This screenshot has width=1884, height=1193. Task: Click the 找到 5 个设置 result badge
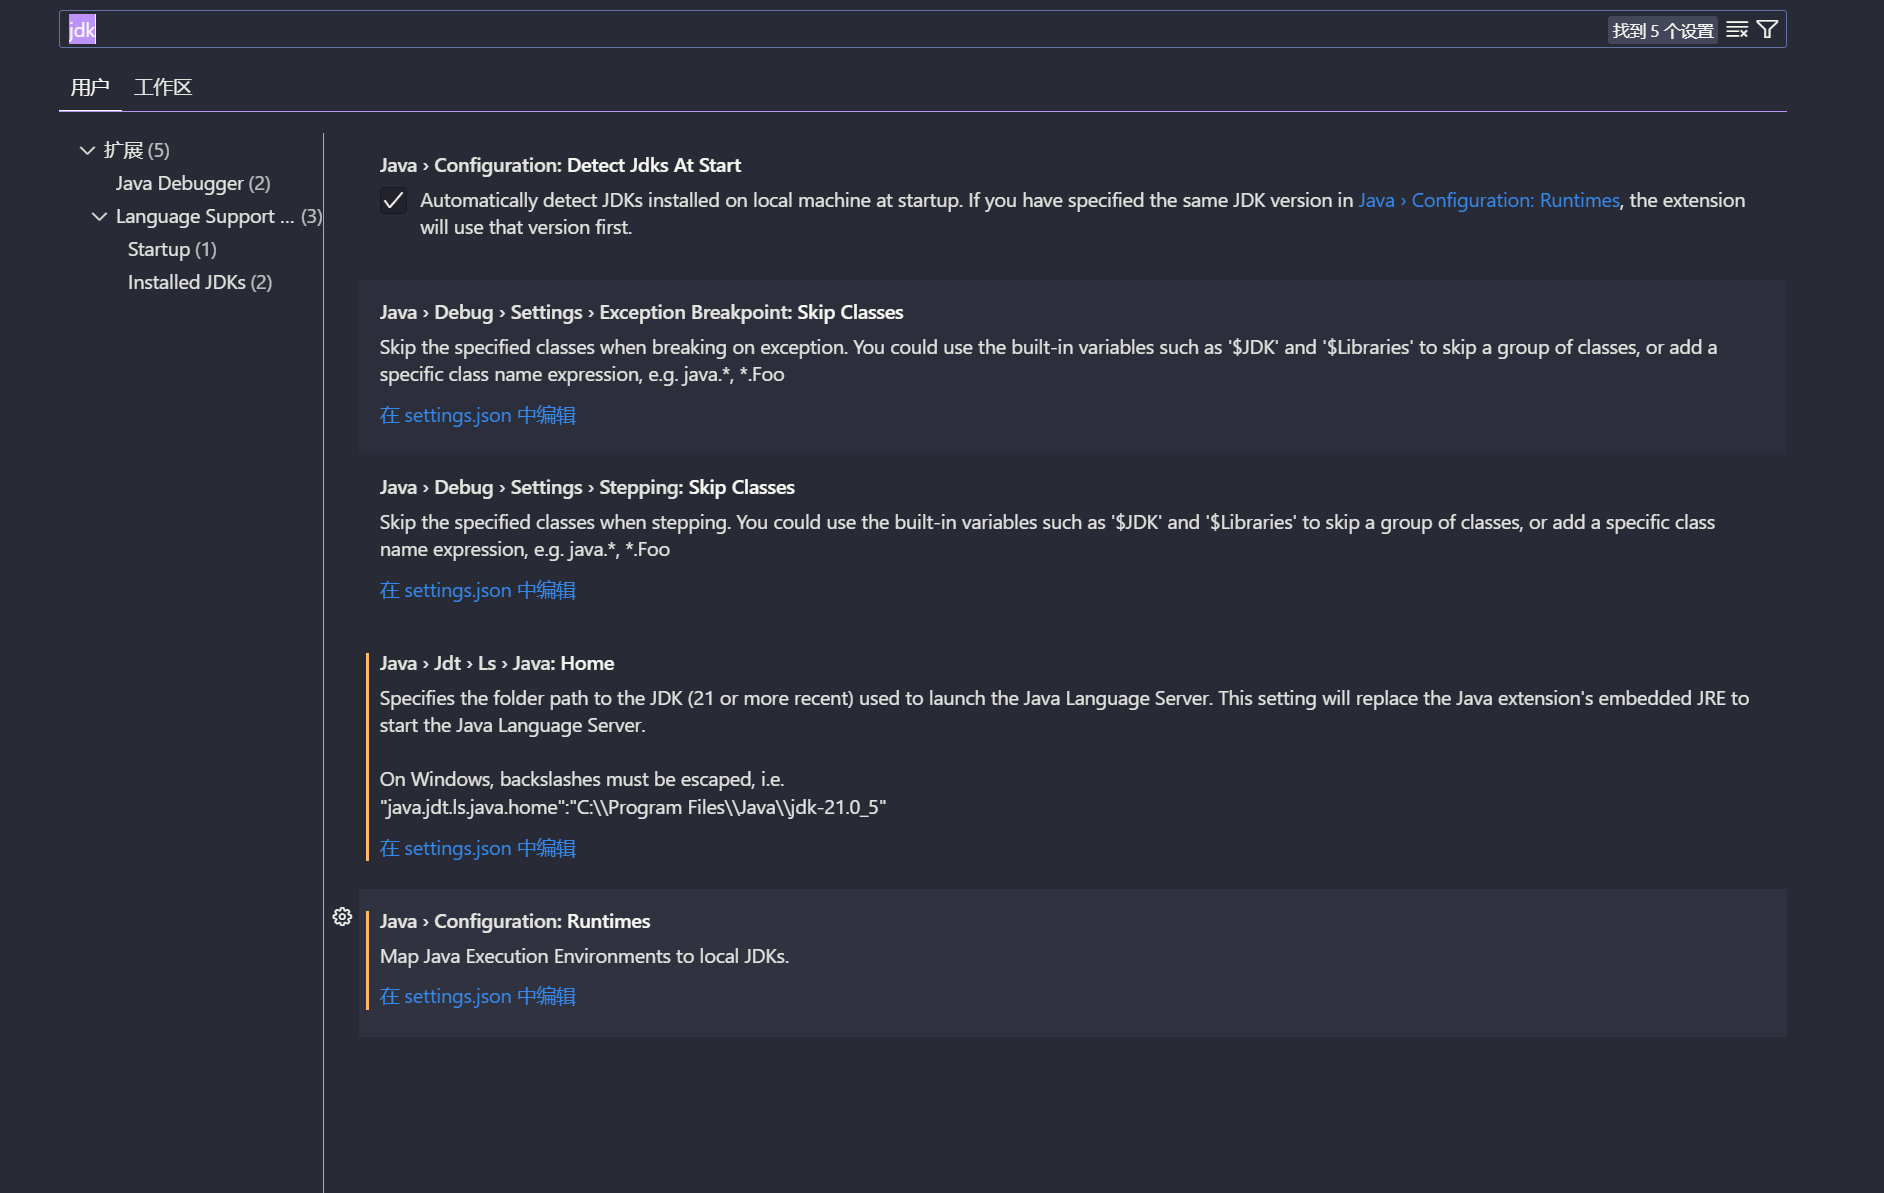(x=1661, y=30)
